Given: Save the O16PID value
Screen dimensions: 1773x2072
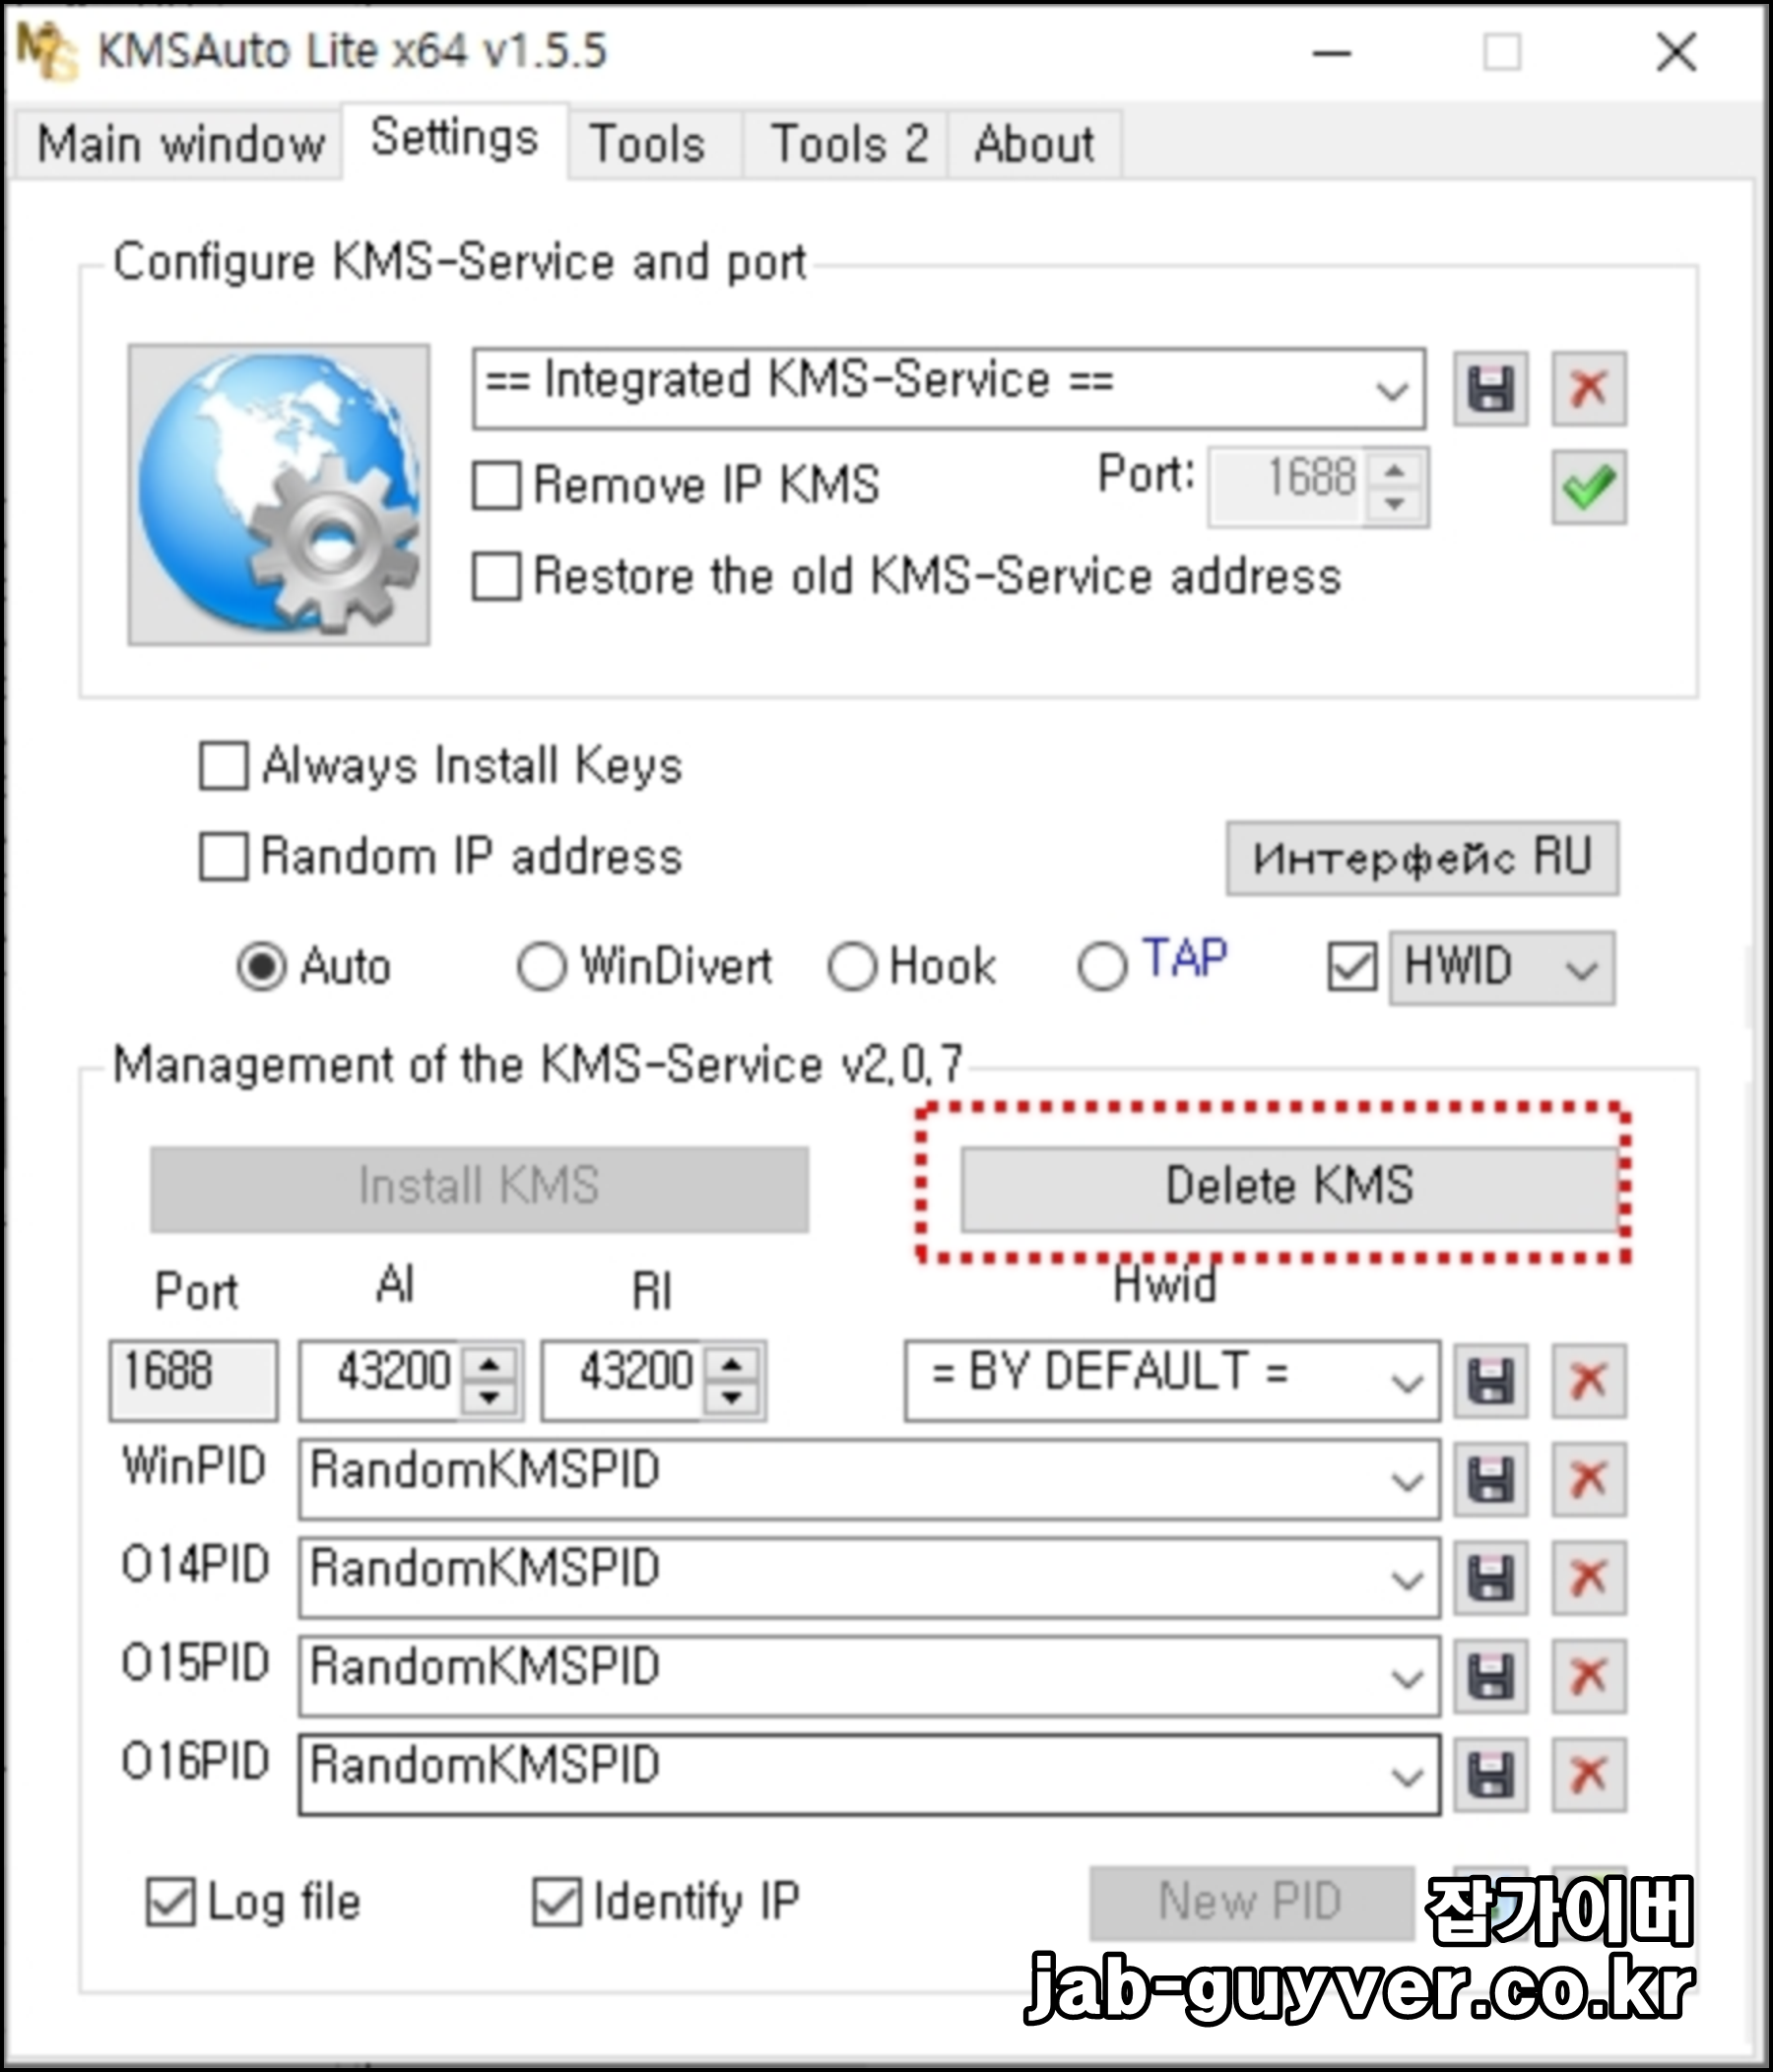Looking at the screenshot, I should [x=1490, y=1775].
